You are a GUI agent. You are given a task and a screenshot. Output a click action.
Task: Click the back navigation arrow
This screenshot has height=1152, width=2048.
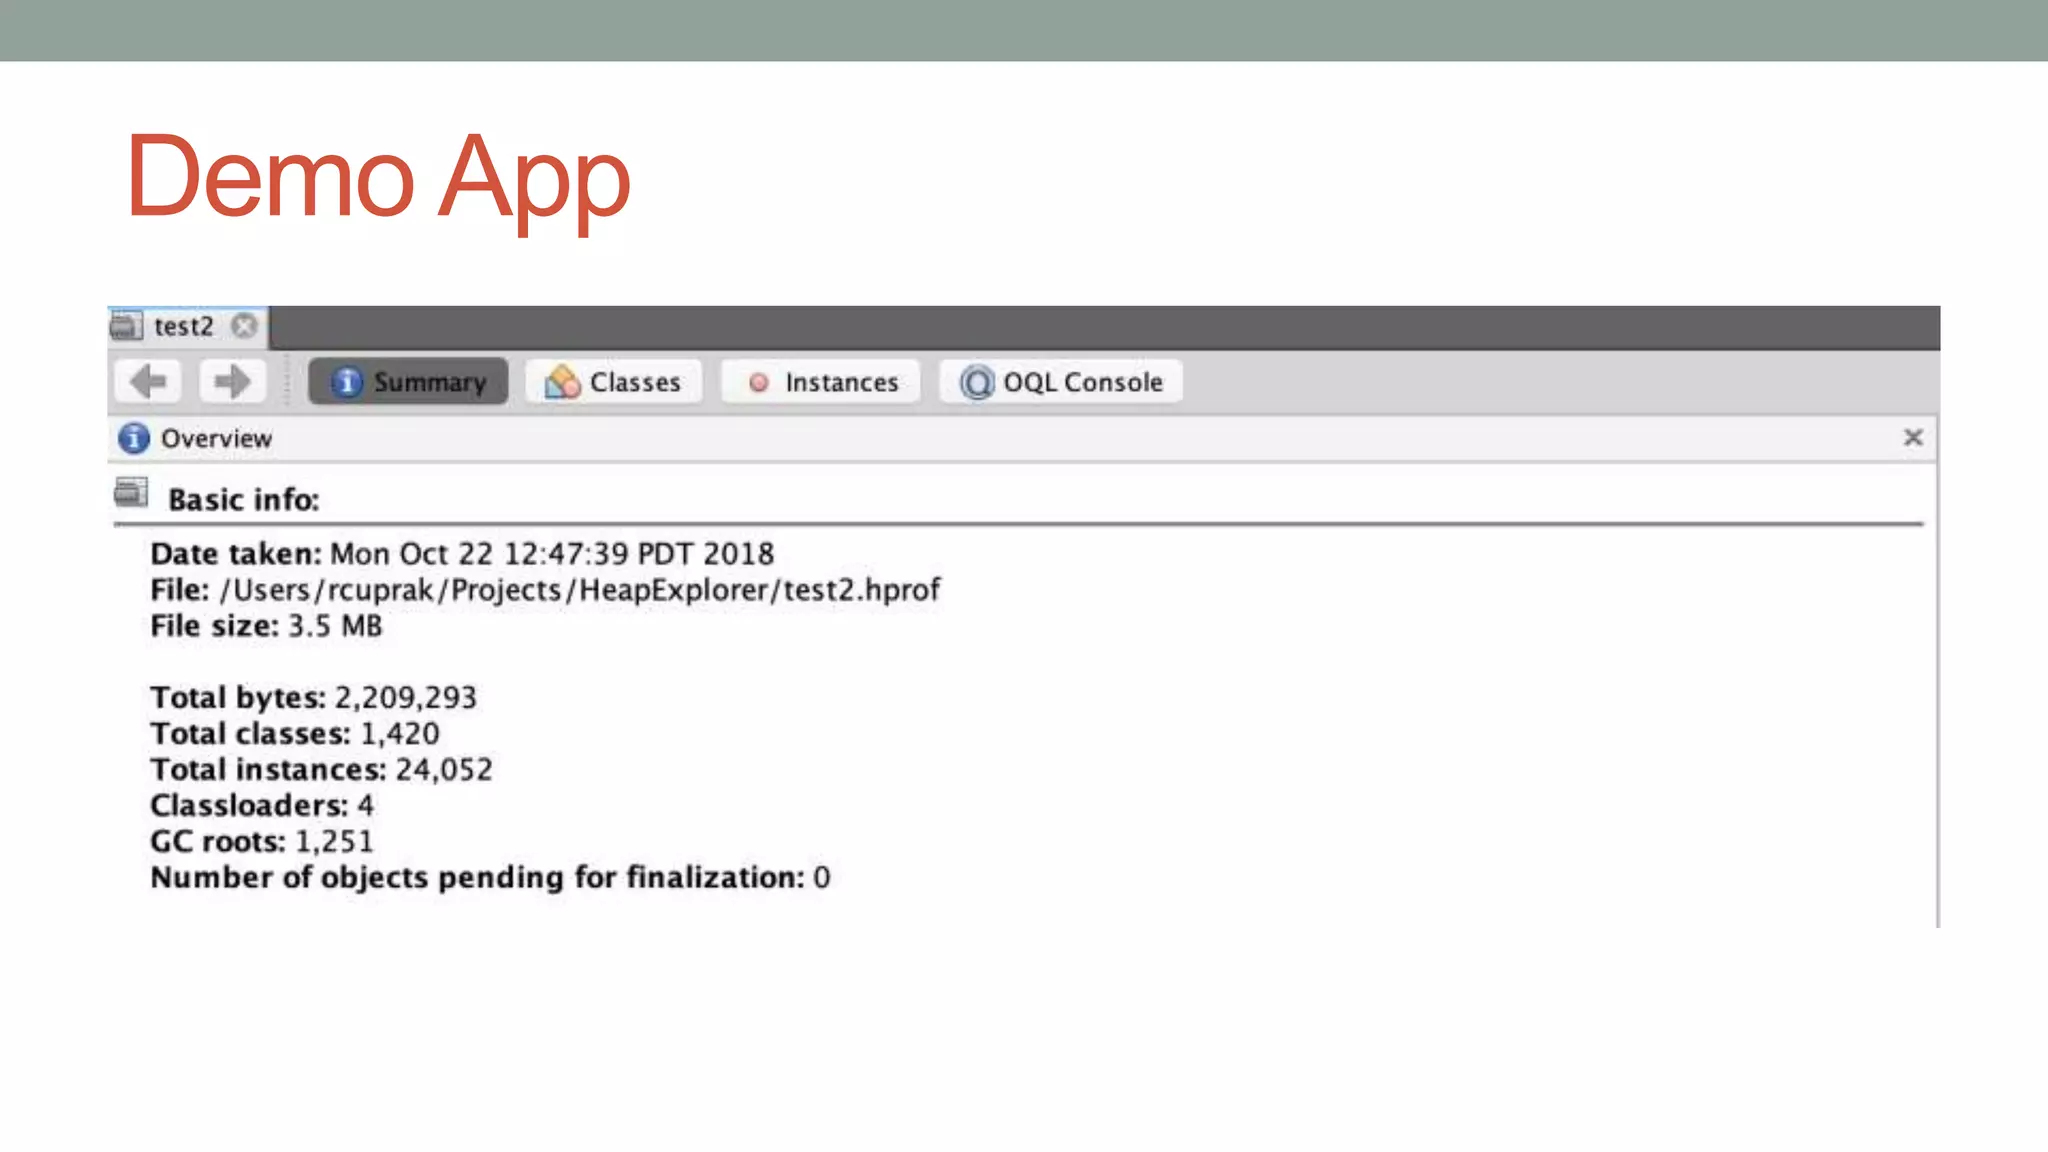click(x=148, y=381)
